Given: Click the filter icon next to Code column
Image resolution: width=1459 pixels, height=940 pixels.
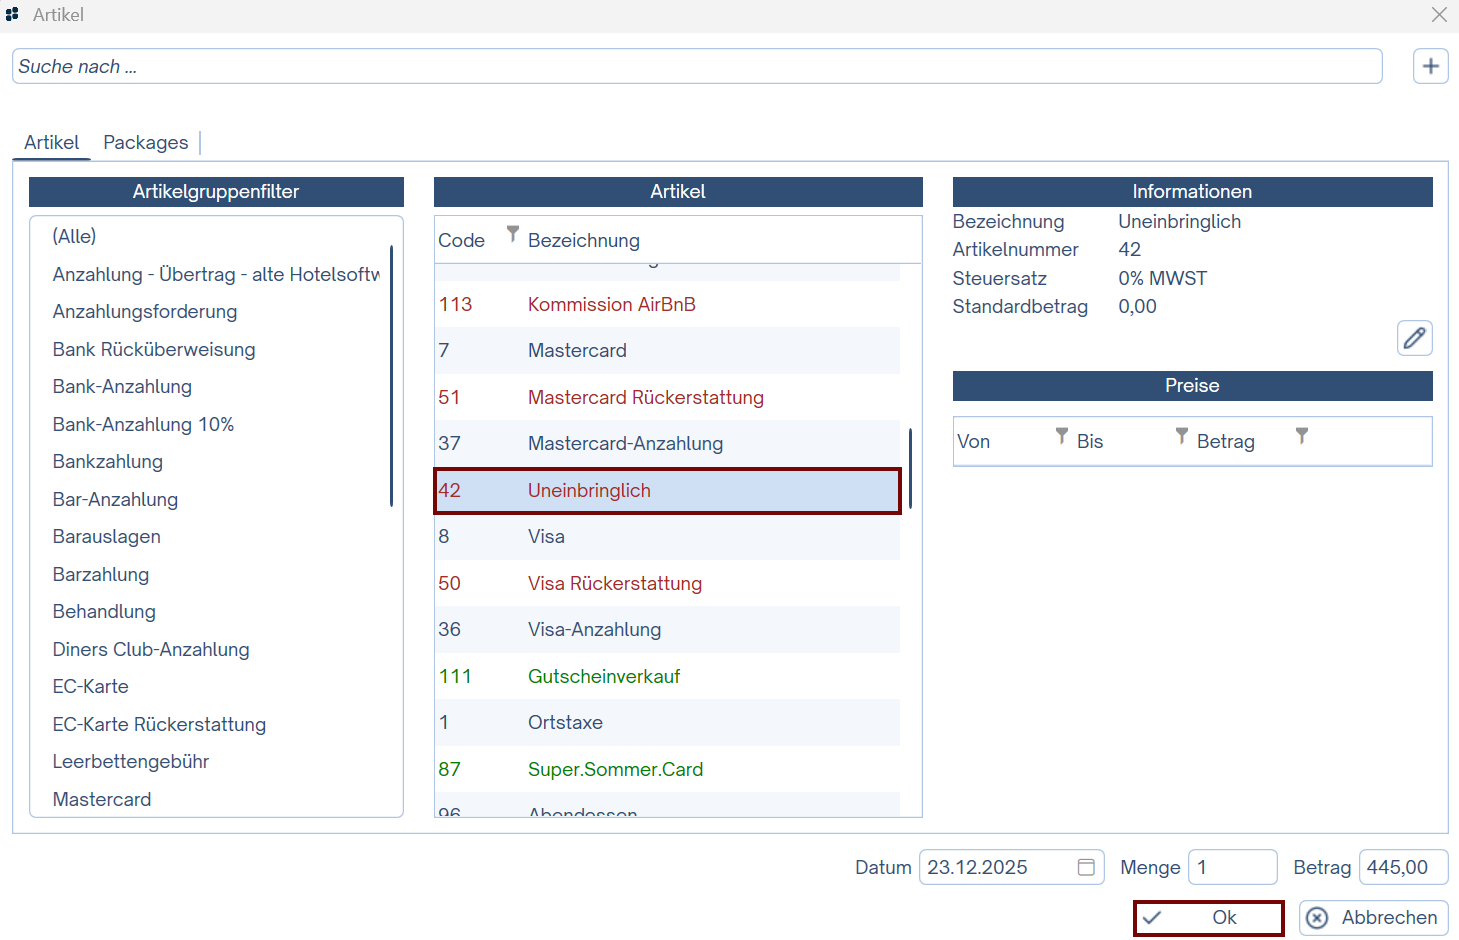Looking at the screenshot, I should tap(512, 234).
